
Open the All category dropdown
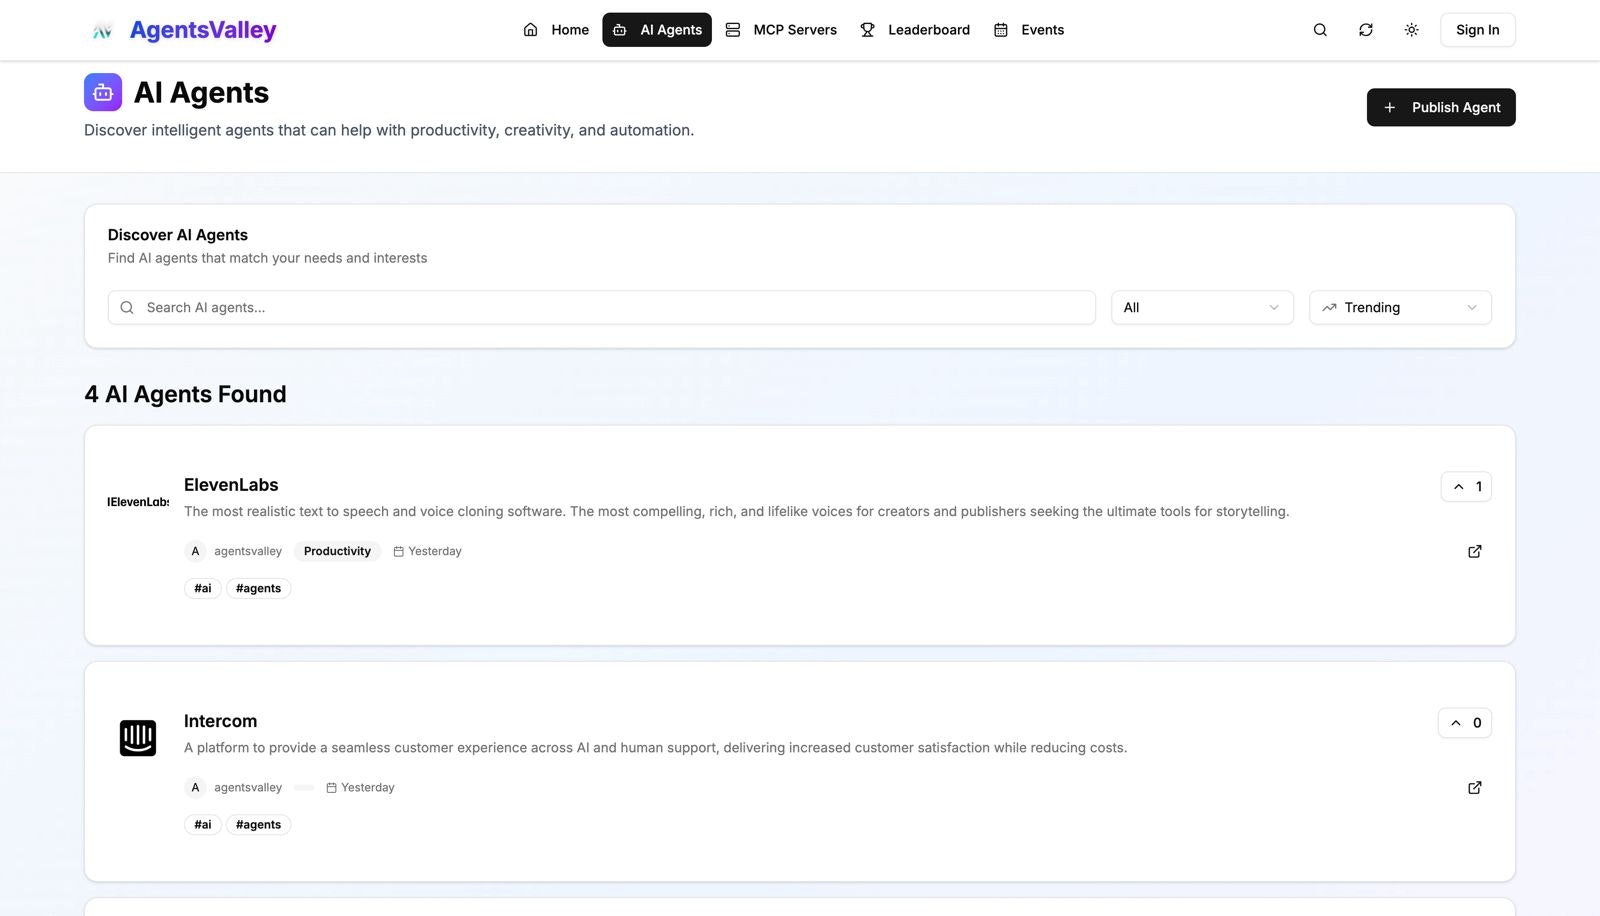[x=1202, y=307]
